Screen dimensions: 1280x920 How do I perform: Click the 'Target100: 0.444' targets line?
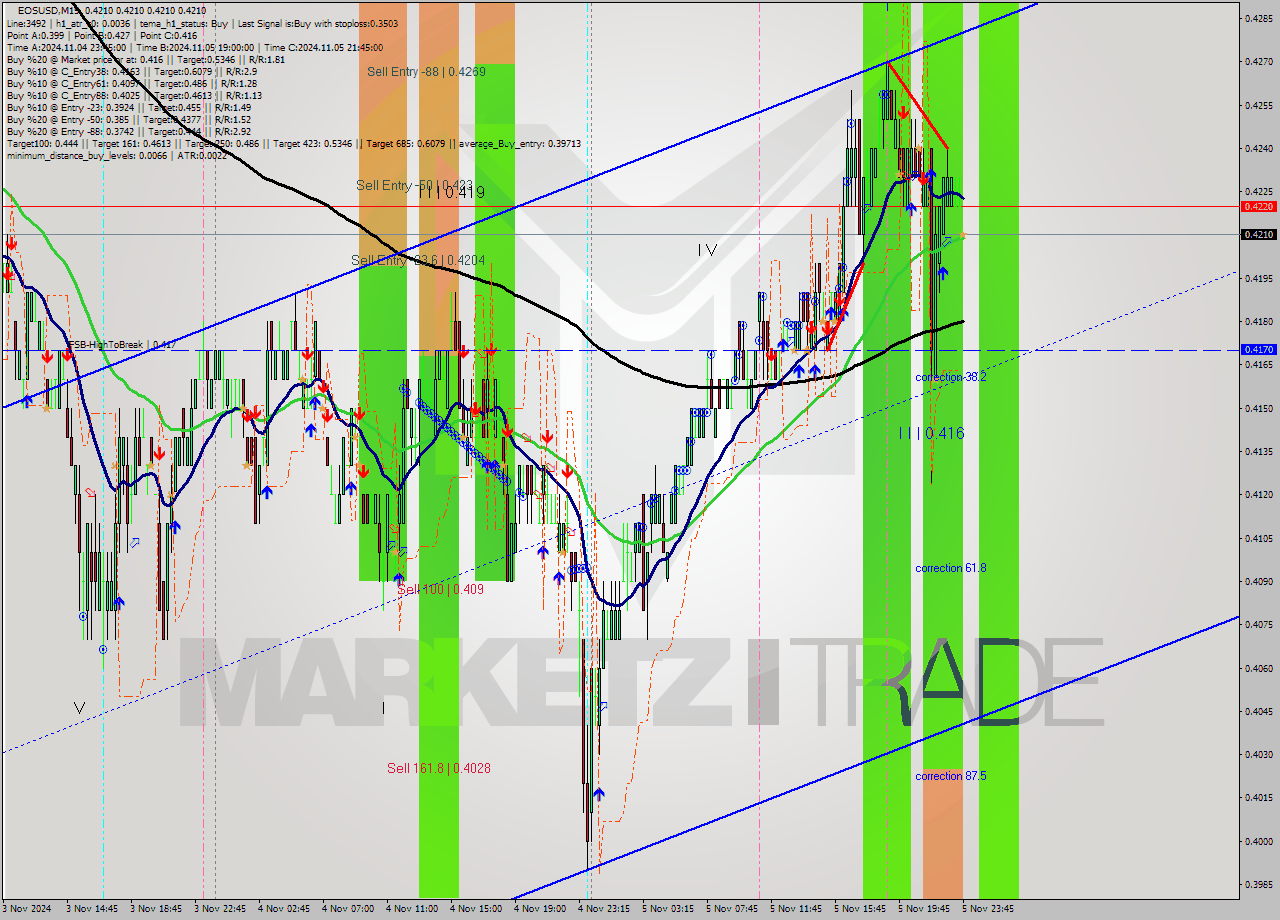click(293, 143)
